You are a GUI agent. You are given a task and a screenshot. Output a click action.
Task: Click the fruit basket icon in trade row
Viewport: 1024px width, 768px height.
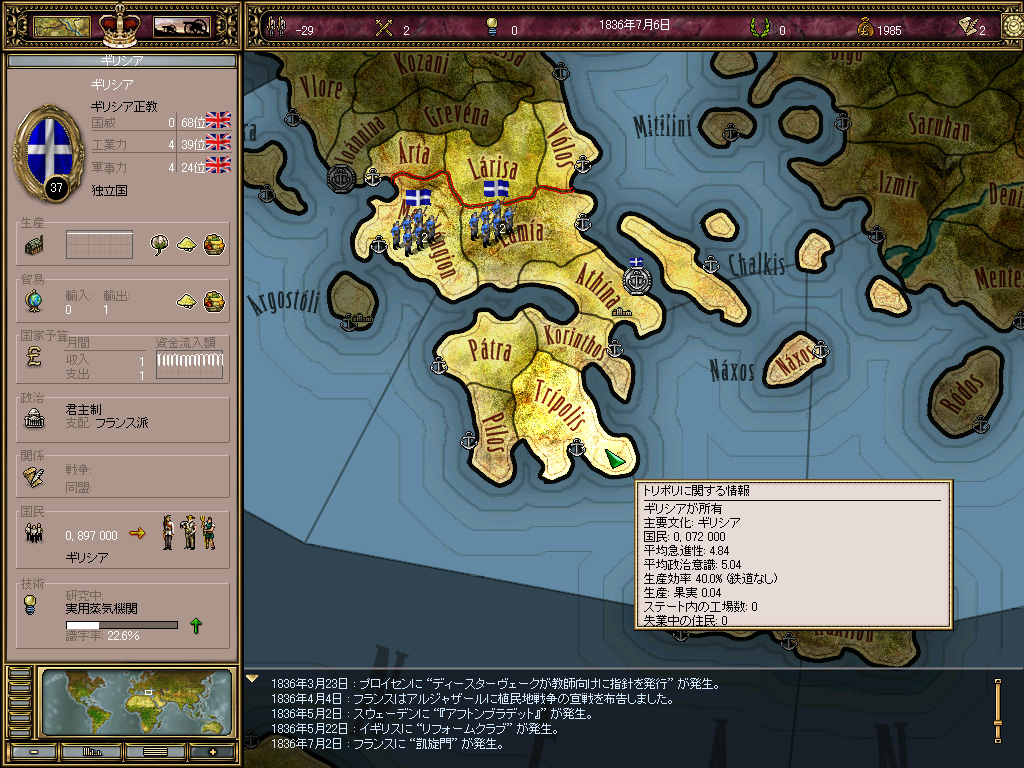(214, 301)
